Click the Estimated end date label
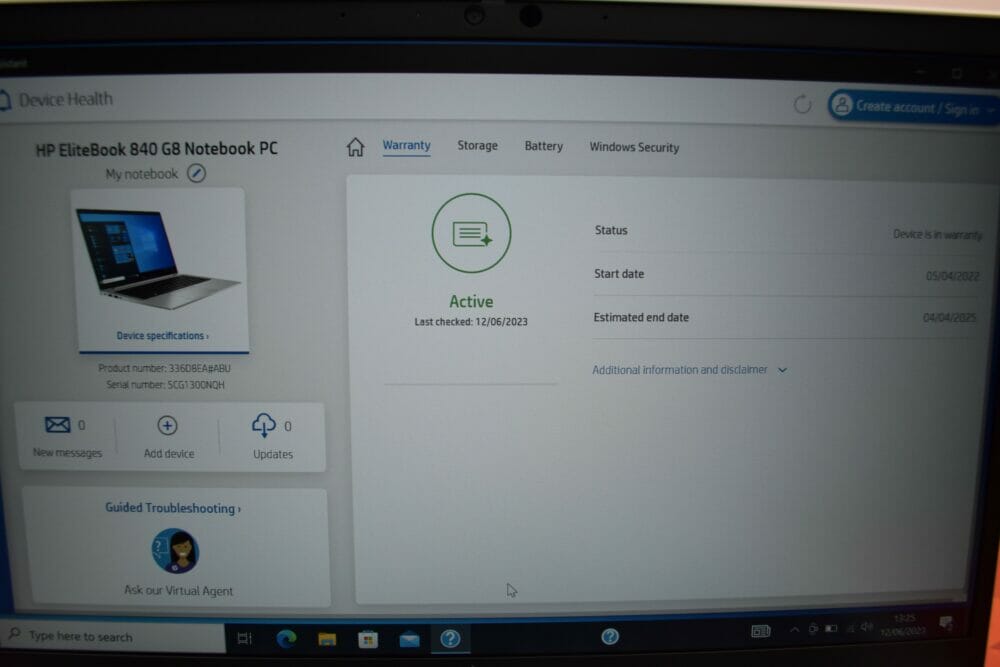The image size is (1000, 667). click(641, 317)
